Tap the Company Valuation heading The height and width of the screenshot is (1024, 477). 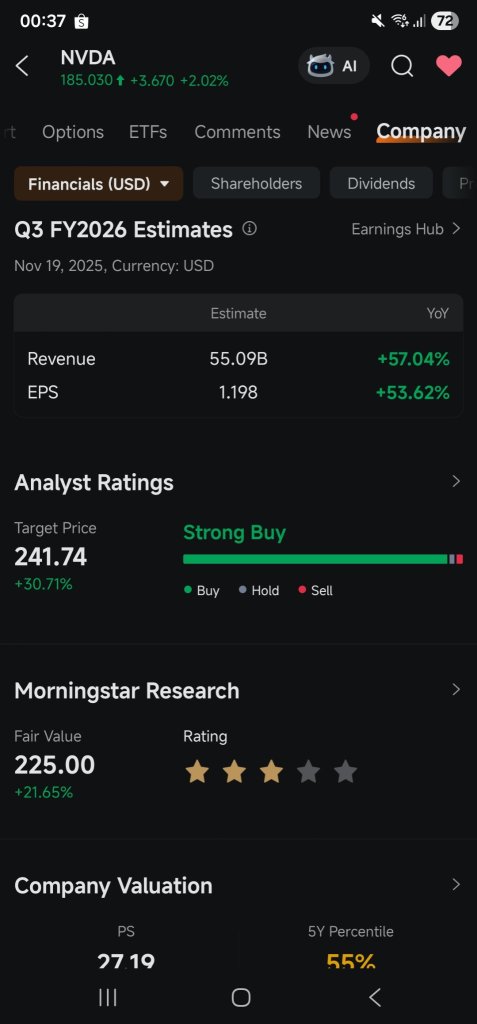[113, 886]
